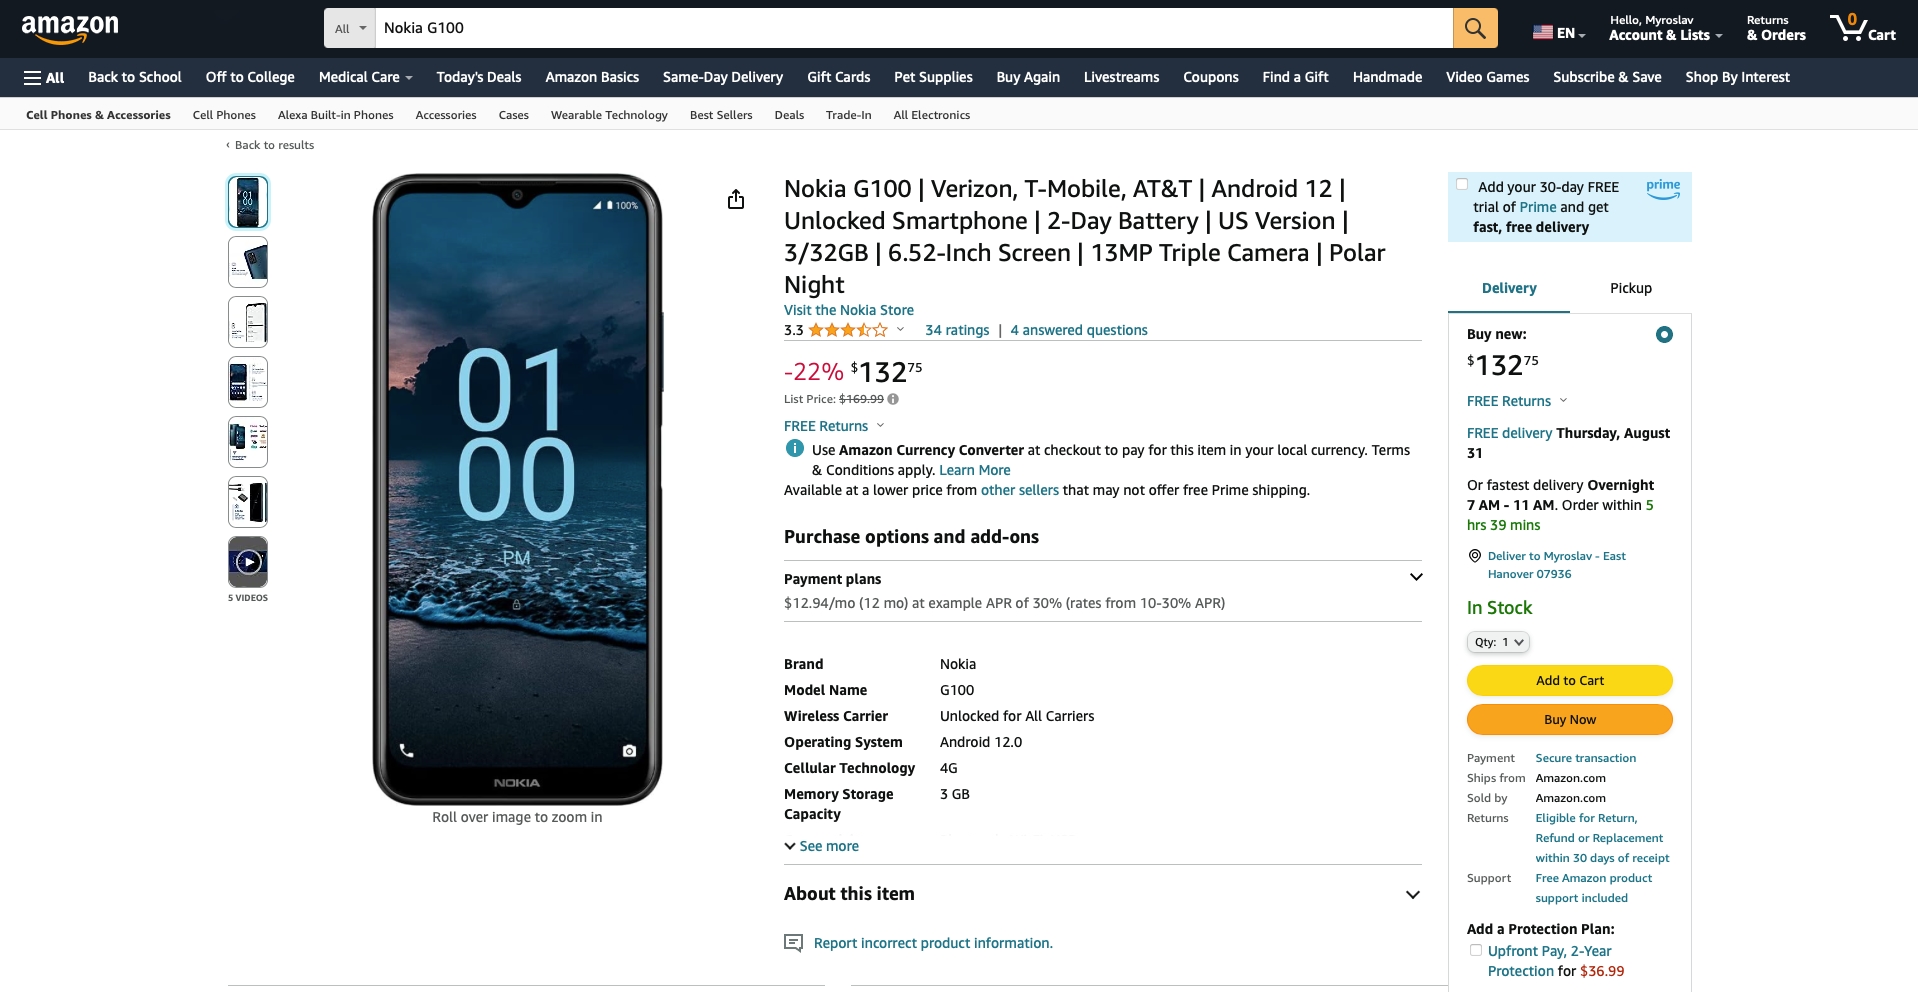Check the 30-day free Prime trial checkbox

tap(1462, 185)
